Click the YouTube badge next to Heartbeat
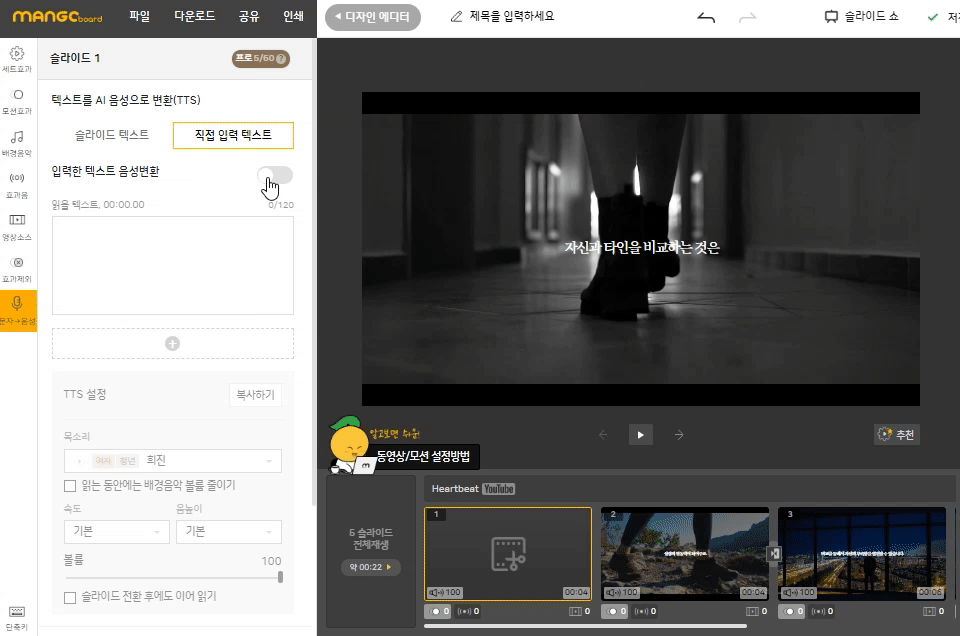 coord(498,488)
